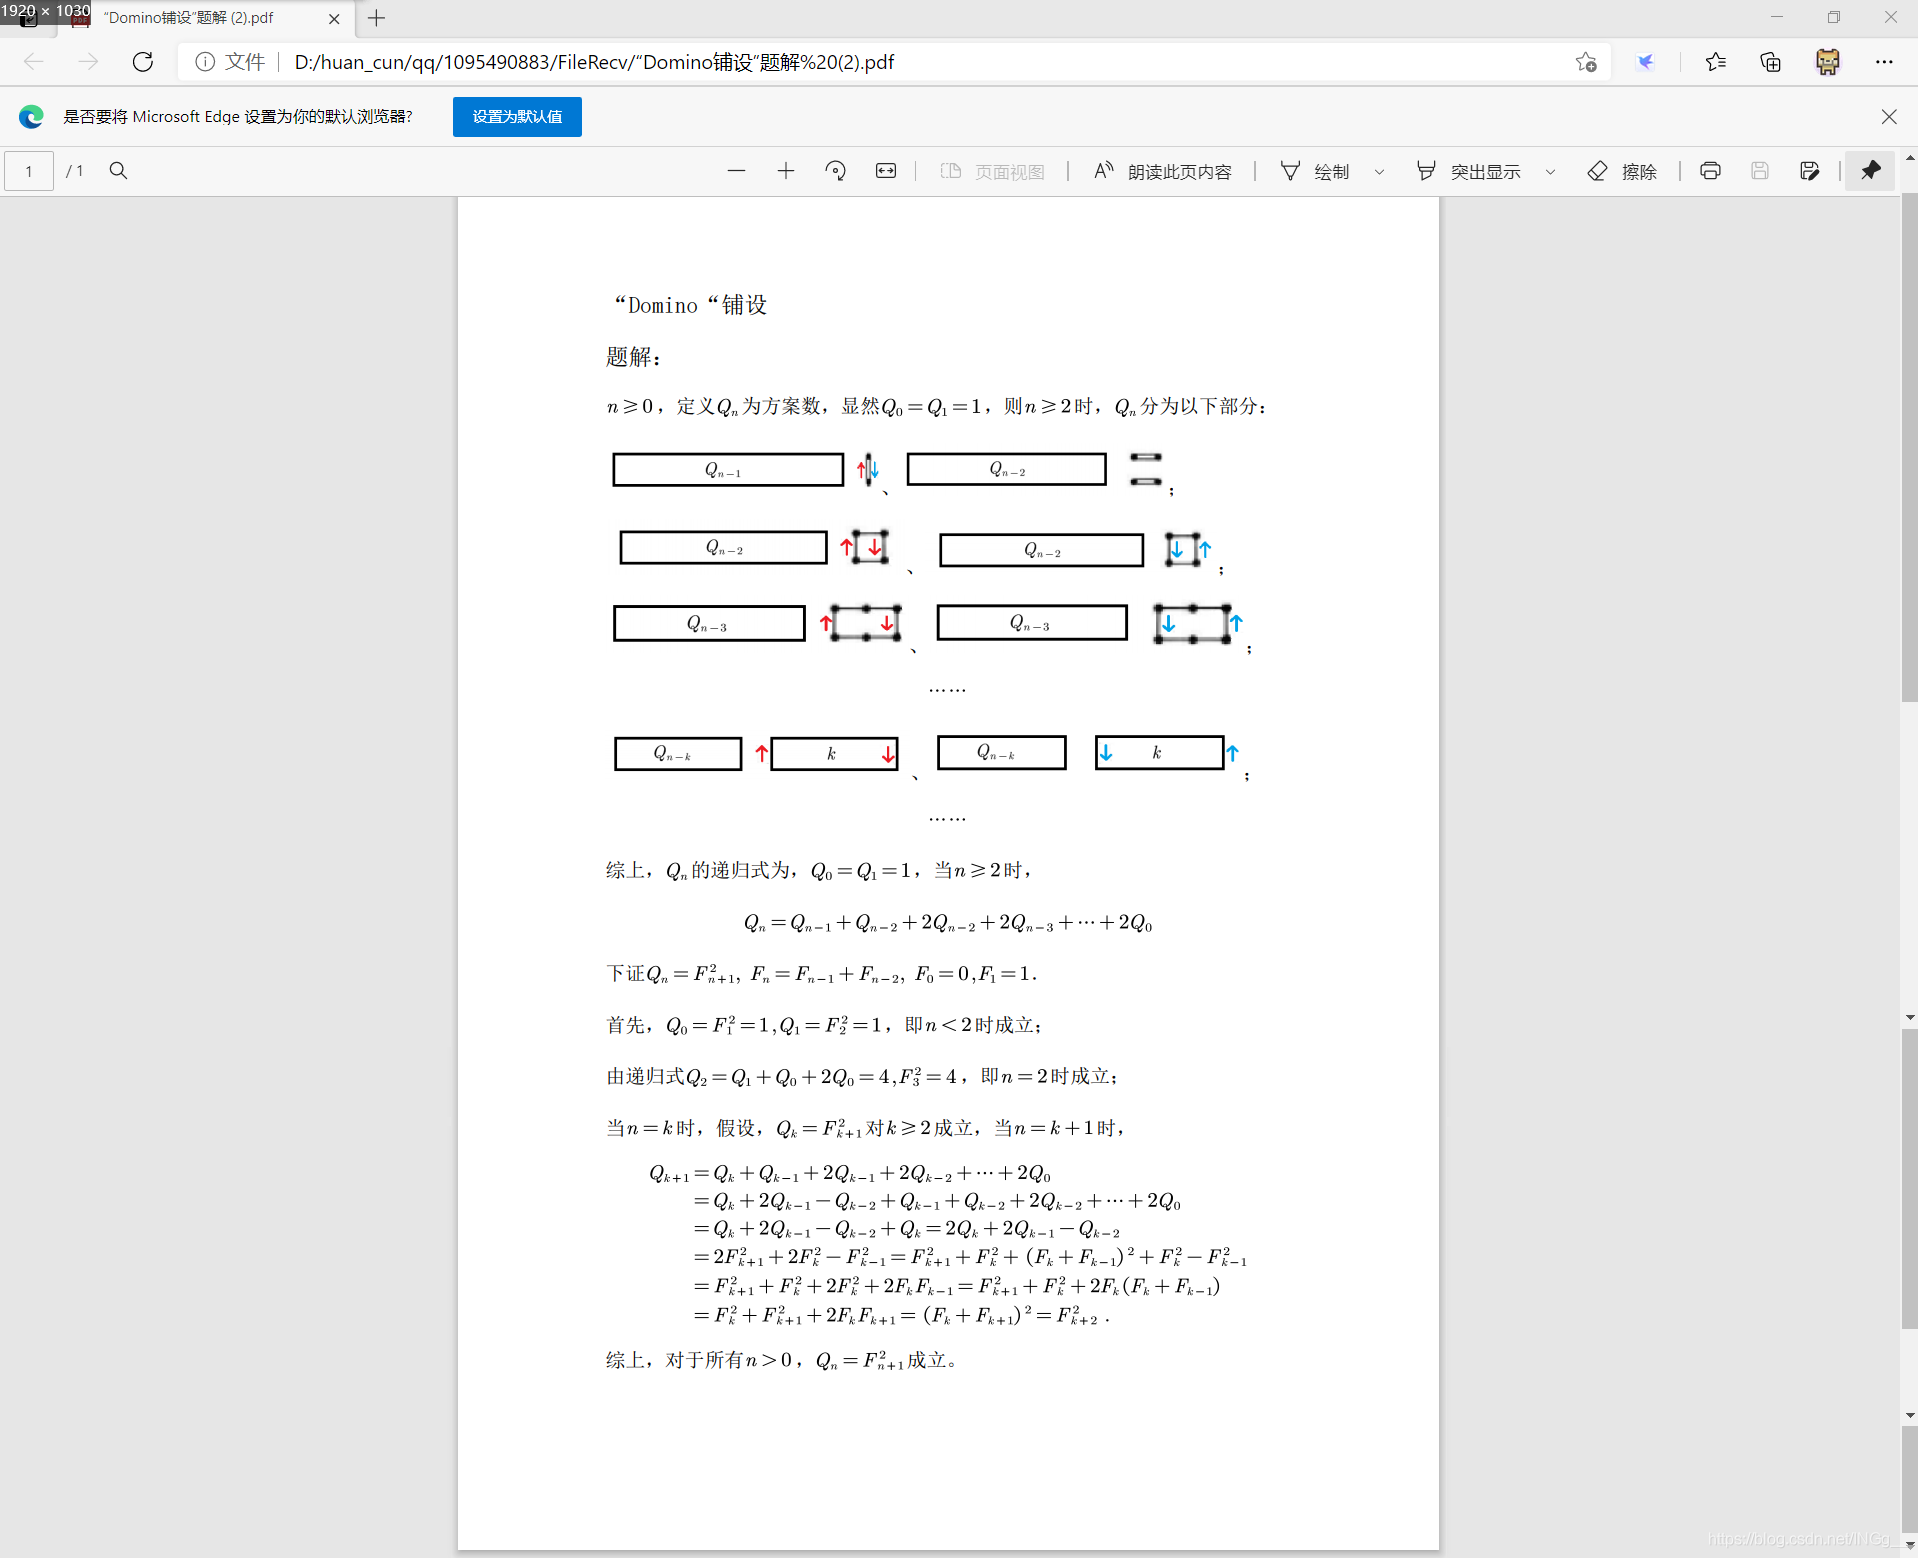1918x1558 pixels.
Task: Click the page number input field
Action: coord(29,171)
